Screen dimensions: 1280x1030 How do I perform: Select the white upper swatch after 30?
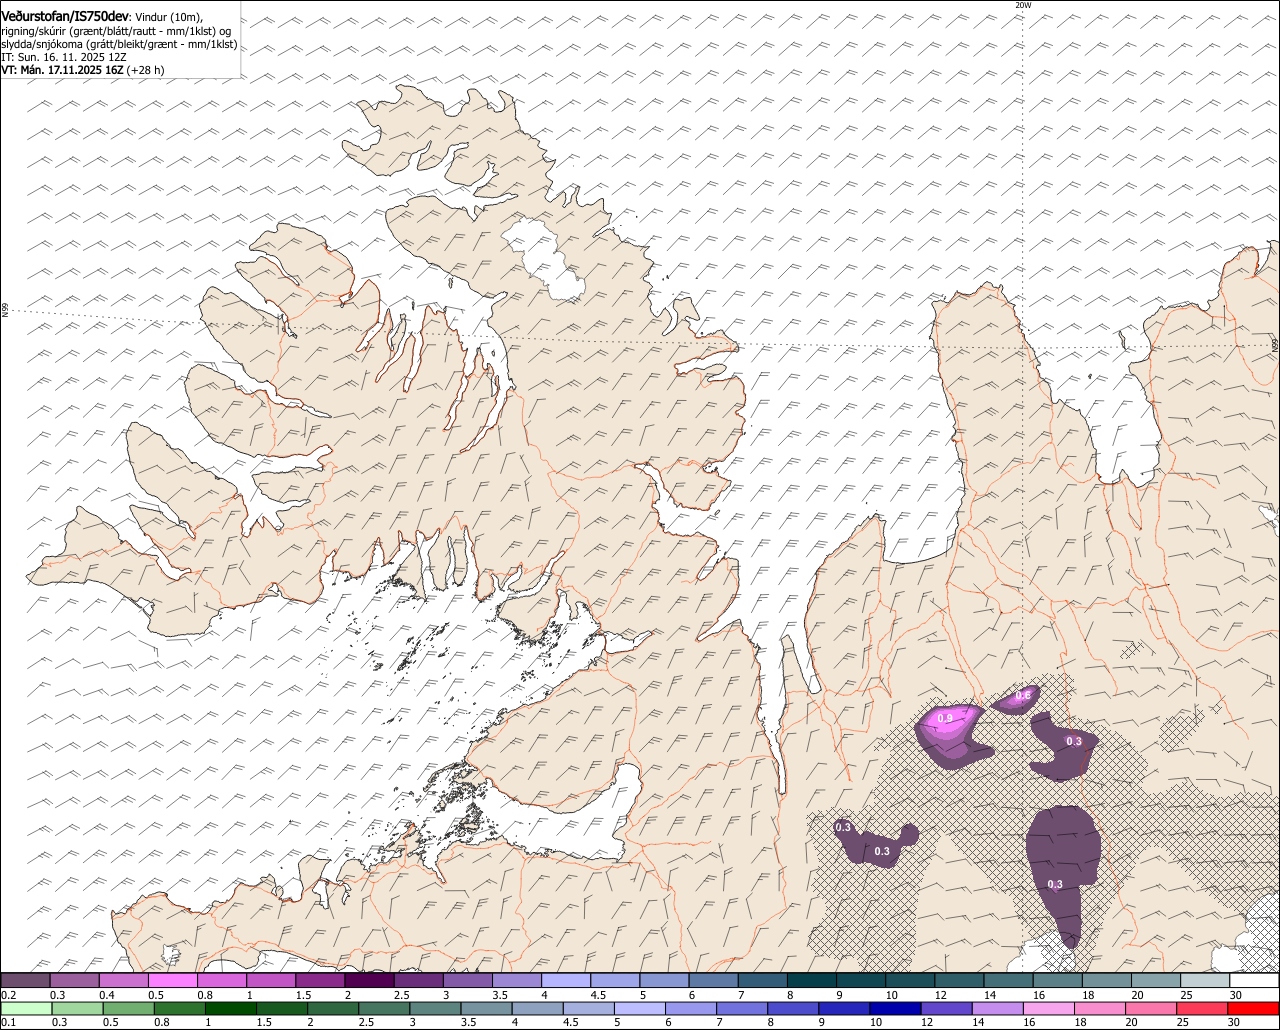pyautogui.click(x=1255, y=981)
